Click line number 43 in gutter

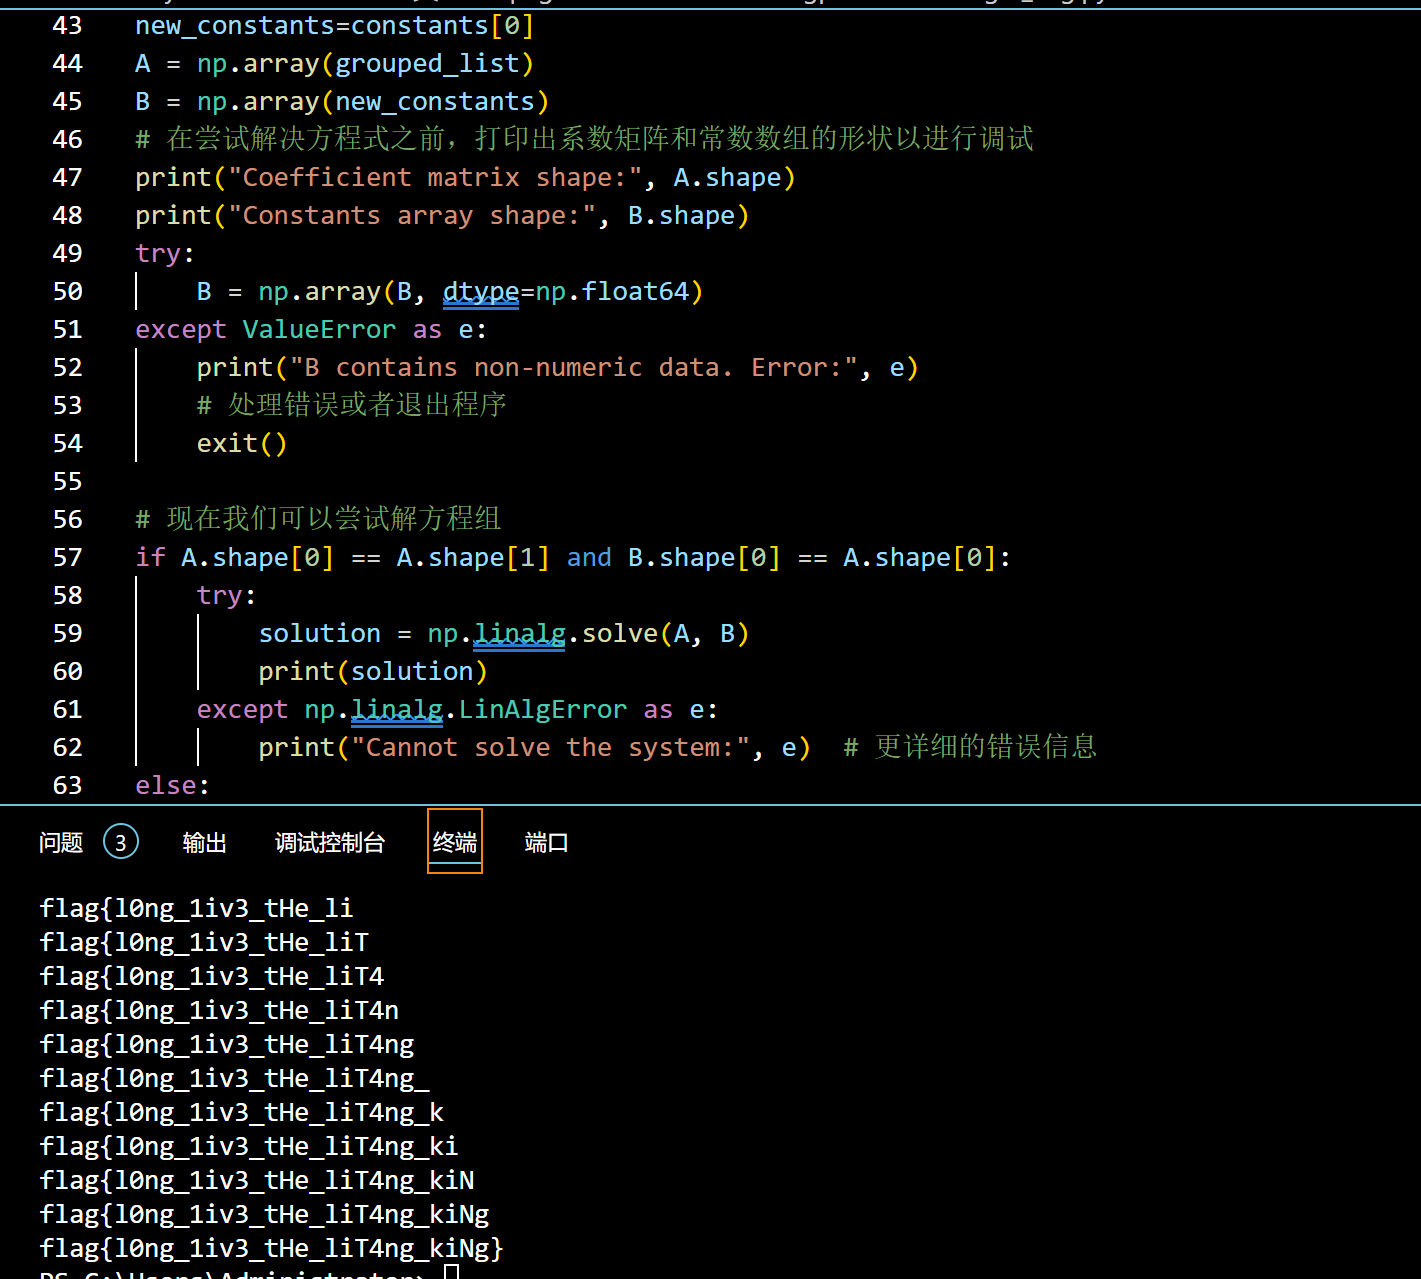pyautogui.click(x=67, y=25)
